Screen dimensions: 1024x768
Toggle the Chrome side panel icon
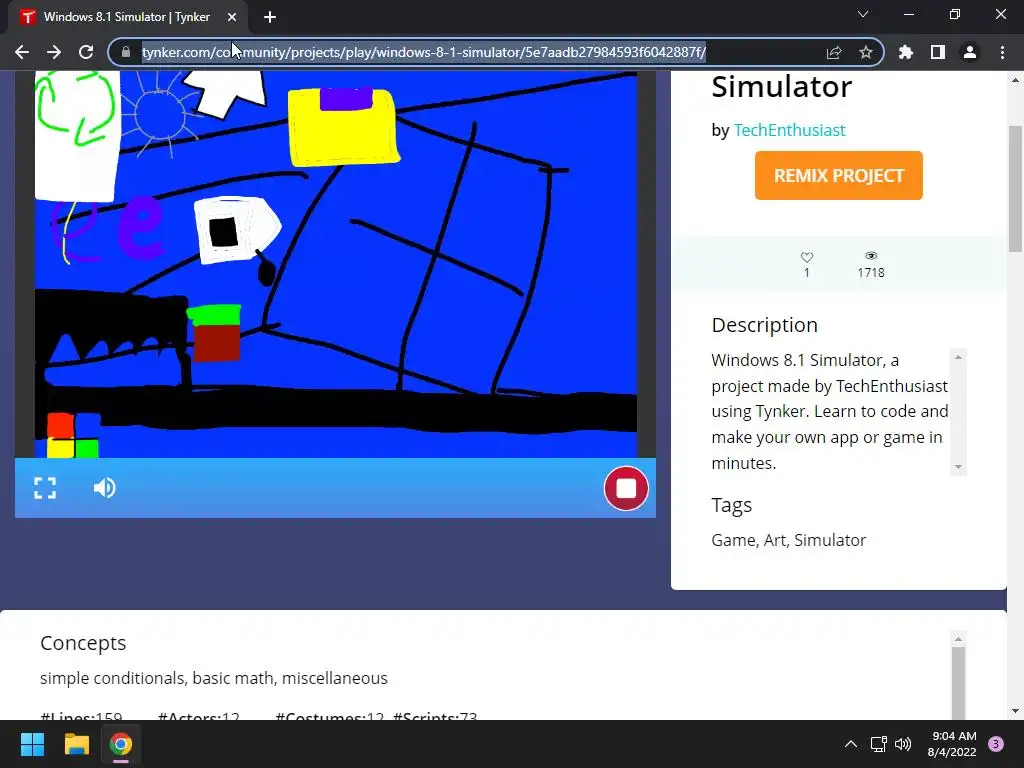pos(938,52)
